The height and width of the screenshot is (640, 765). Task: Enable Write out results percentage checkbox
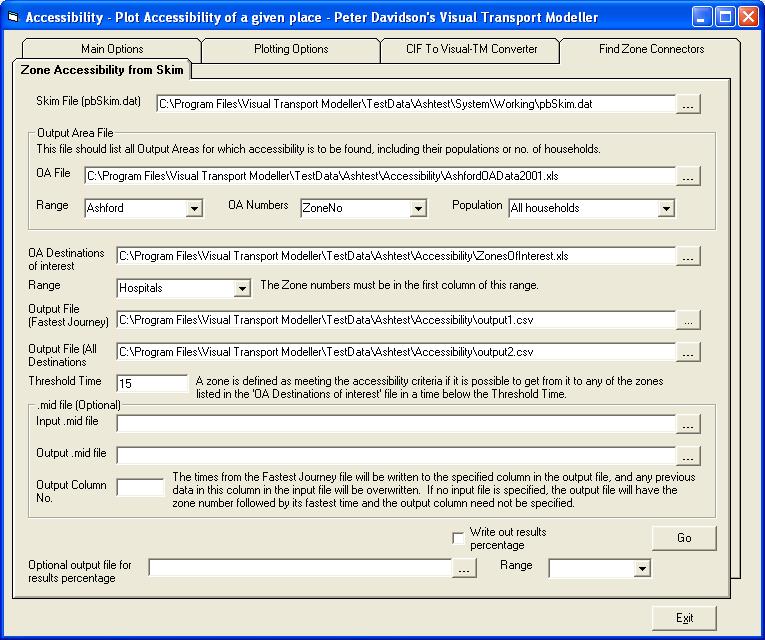458,538
